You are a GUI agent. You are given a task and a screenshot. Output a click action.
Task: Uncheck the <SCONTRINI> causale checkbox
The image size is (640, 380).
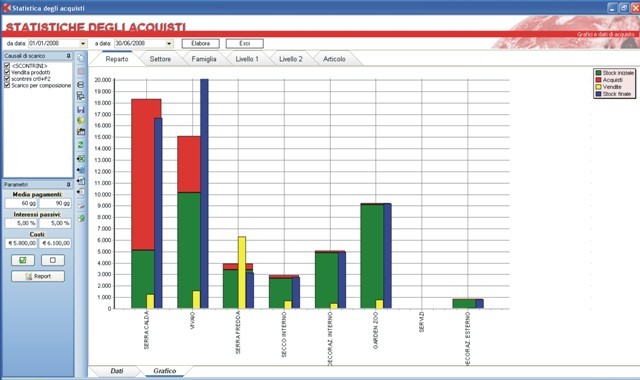point(7,65)
